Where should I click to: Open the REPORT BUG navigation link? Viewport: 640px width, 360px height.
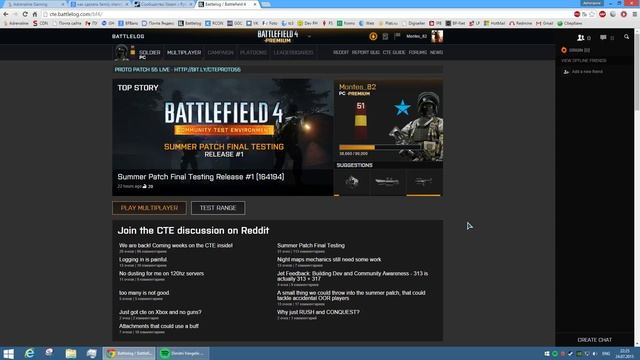coord(366,53)
